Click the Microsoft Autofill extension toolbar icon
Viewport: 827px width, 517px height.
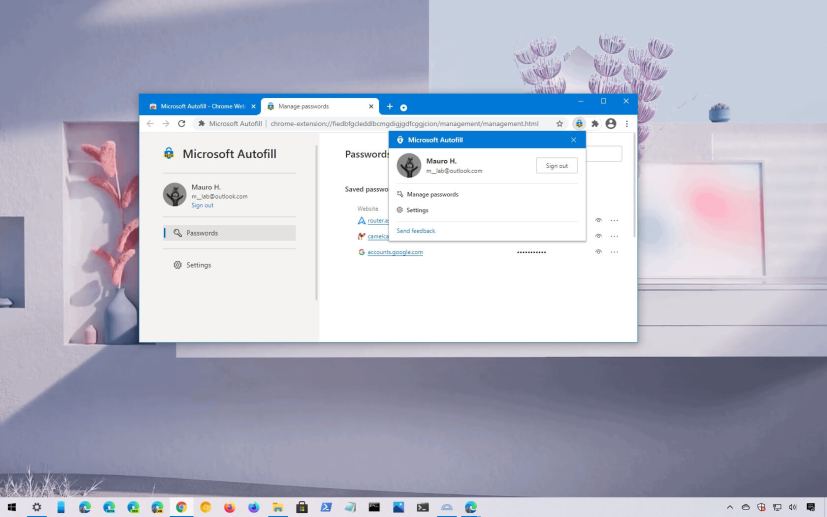579,123
